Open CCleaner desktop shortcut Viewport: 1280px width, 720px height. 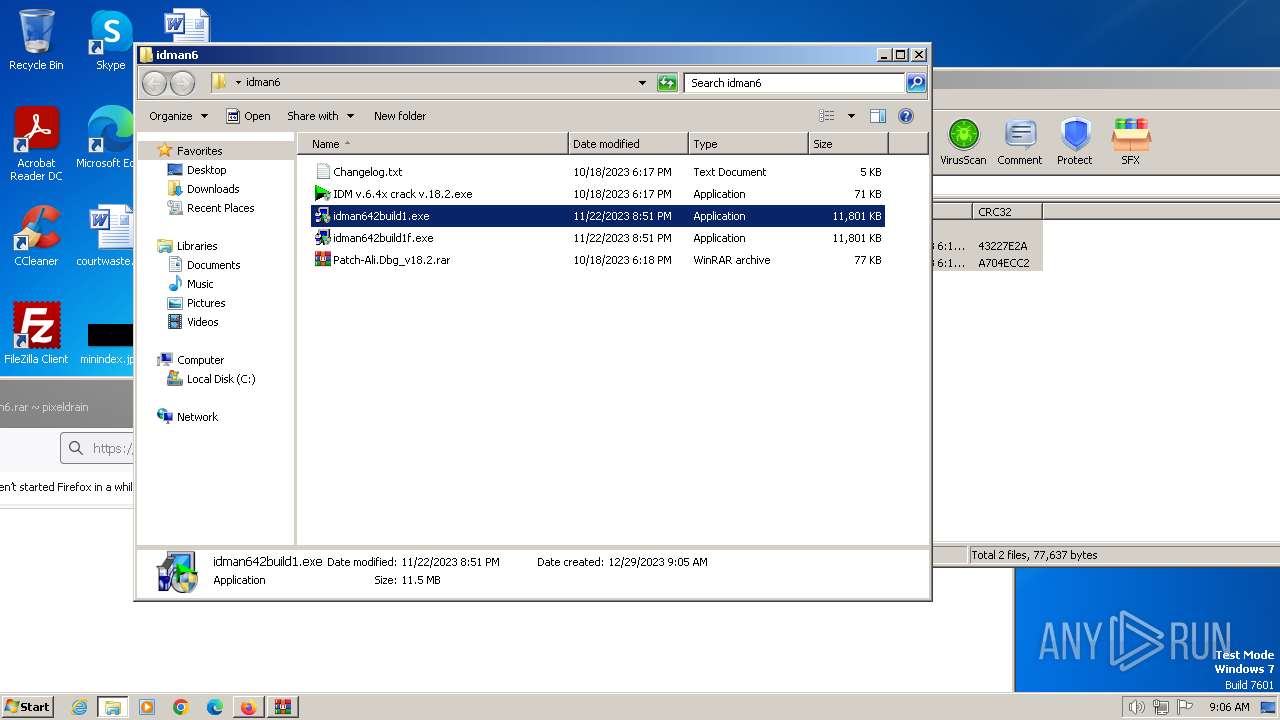tap(36, 236)
